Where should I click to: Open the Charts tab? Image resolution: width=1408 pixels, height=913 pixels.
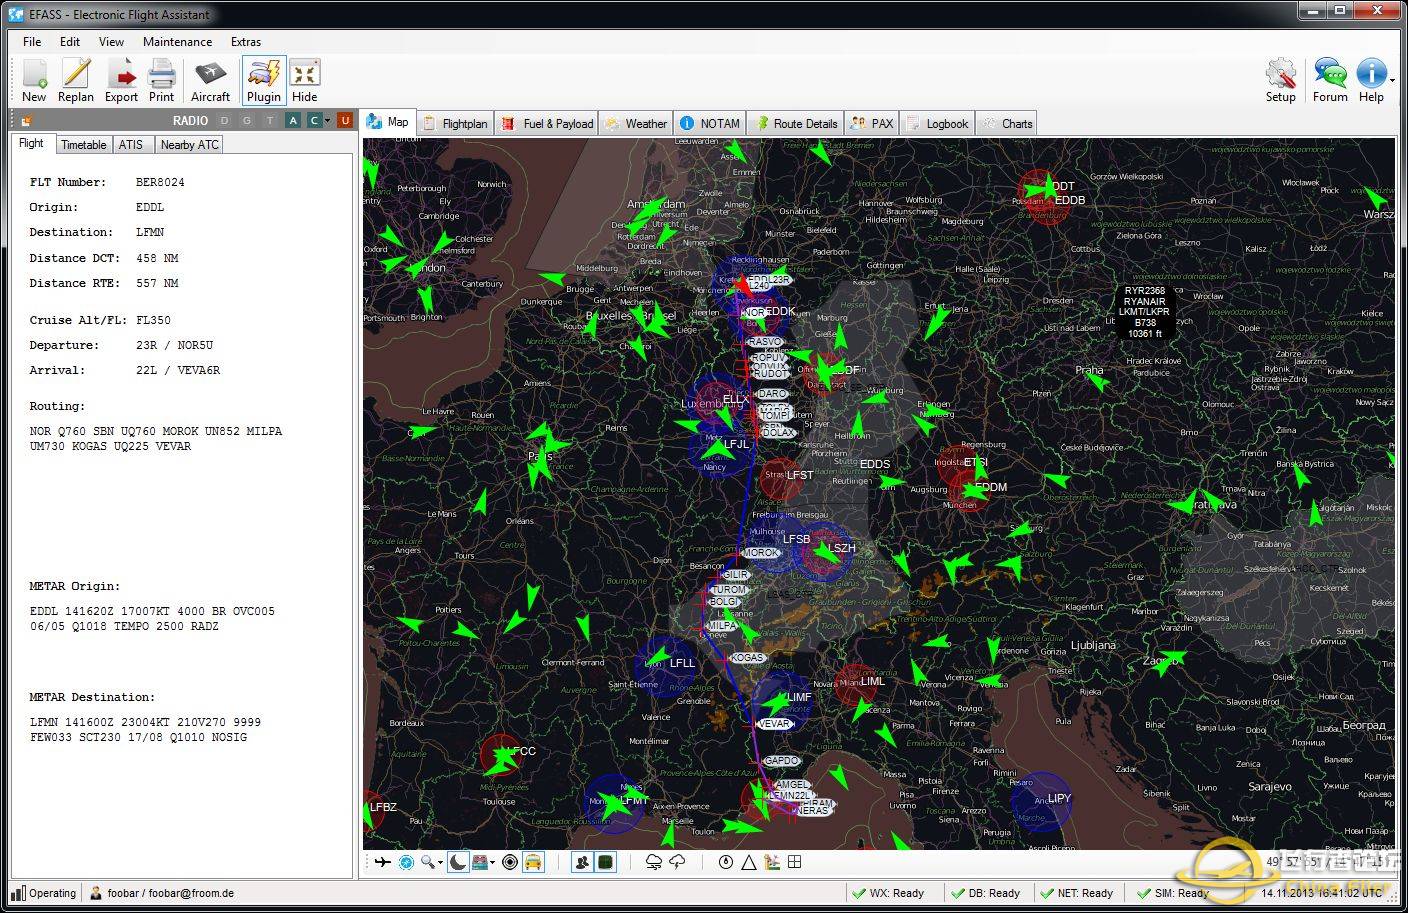(x=1007, y=124)
